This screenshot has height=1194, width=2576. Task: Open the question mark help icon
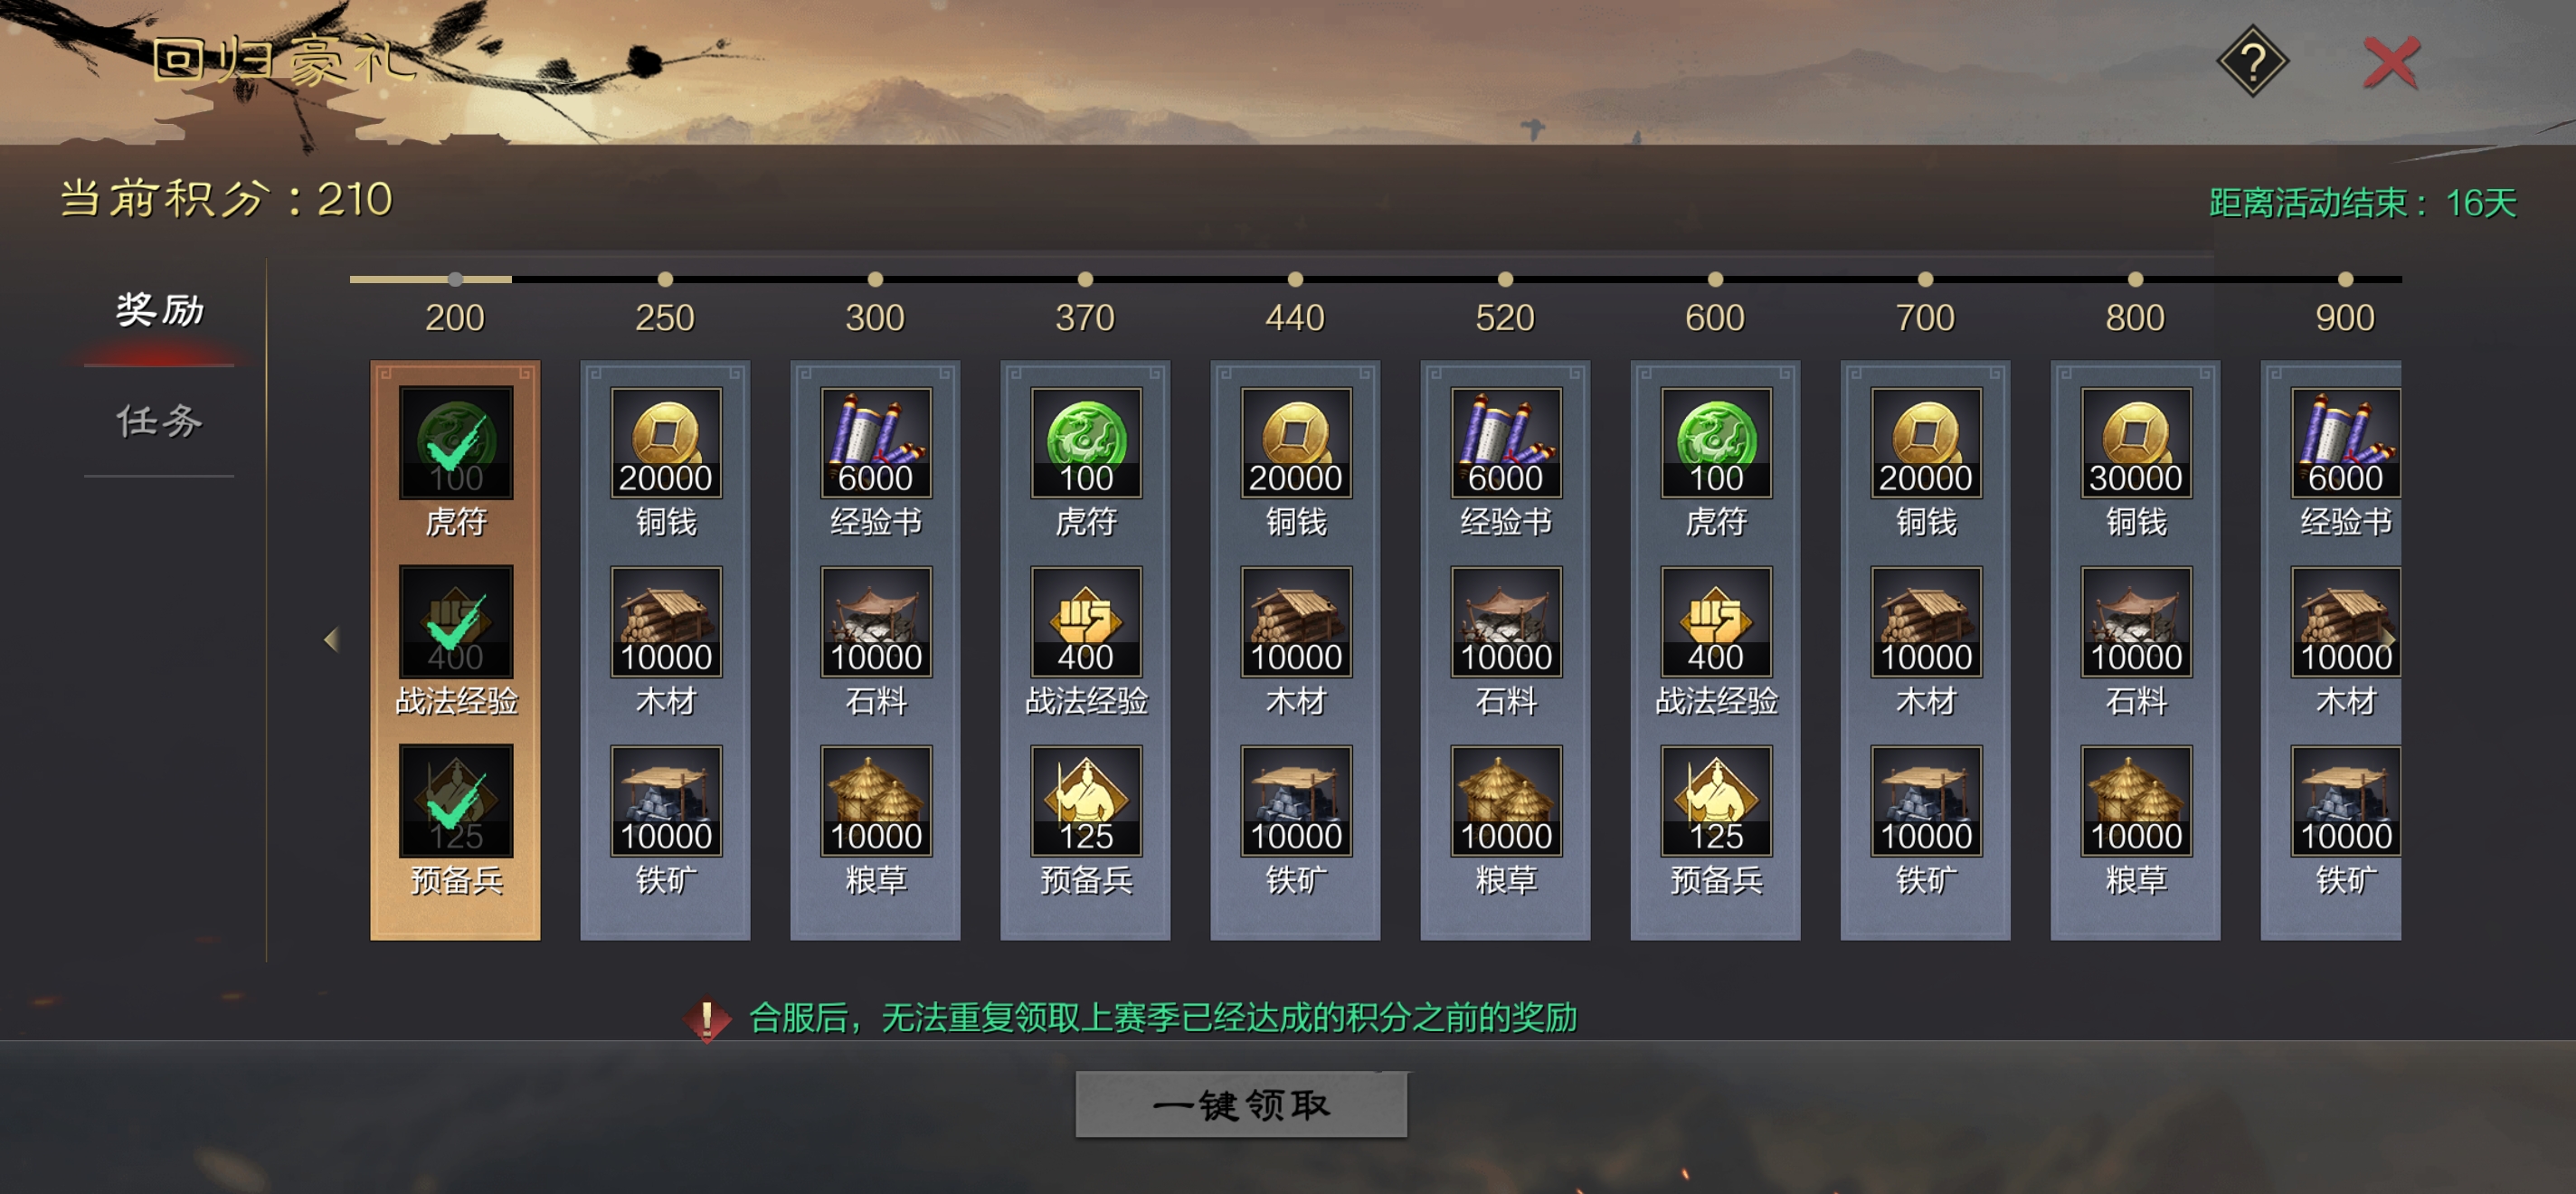2252,62
